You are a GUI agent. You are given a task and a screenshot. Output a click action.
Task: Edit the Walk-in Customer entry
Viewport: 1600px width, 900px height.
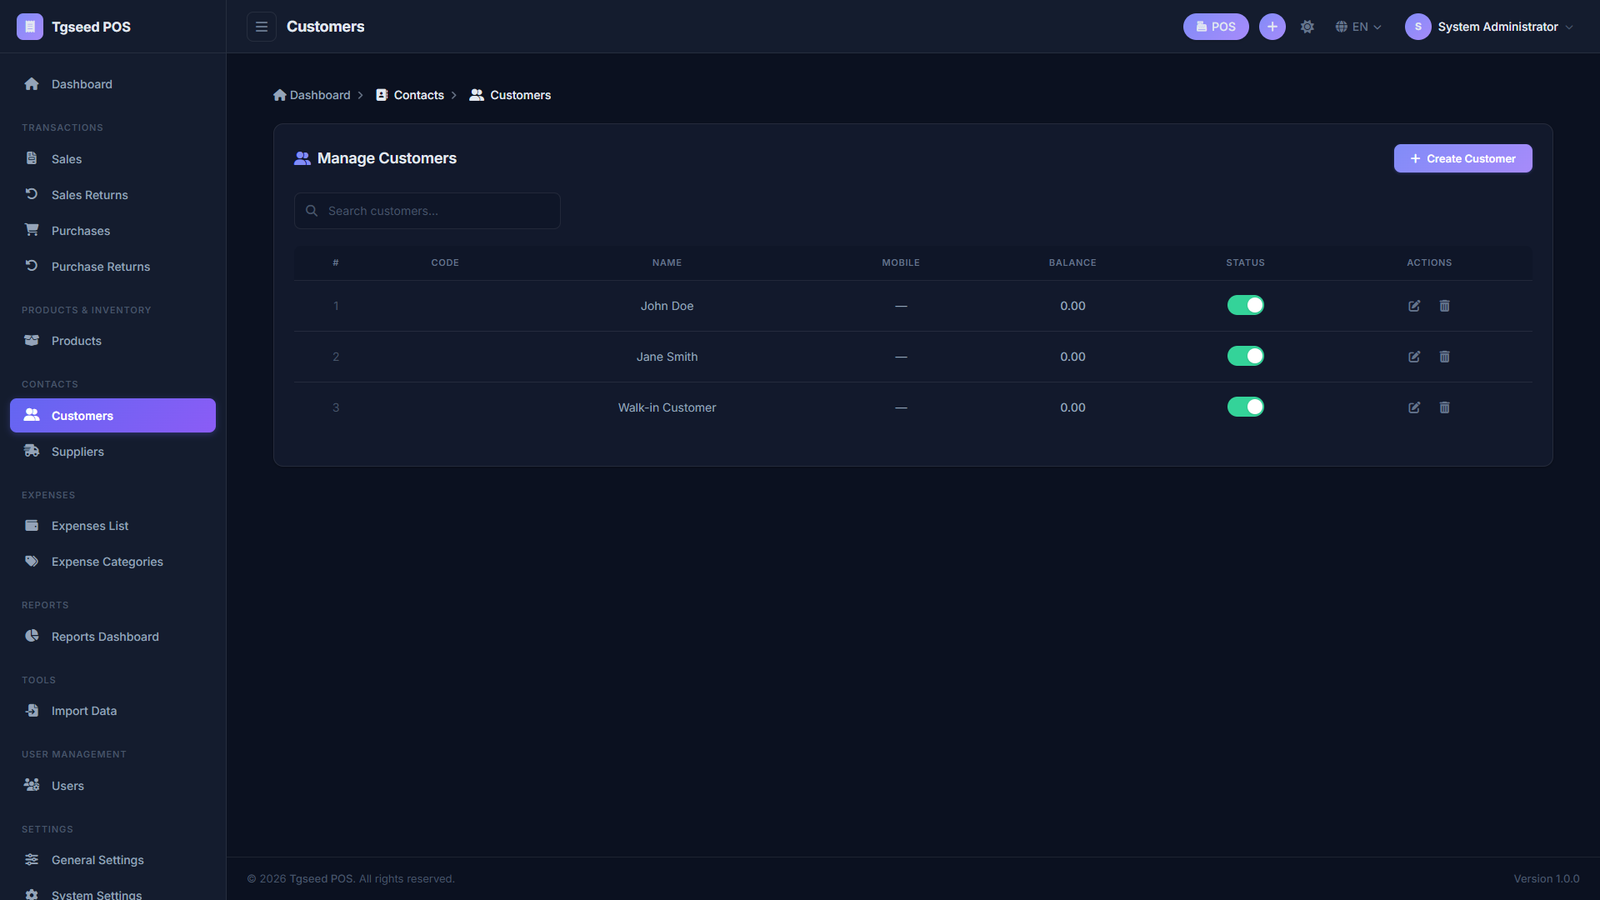1414,408
